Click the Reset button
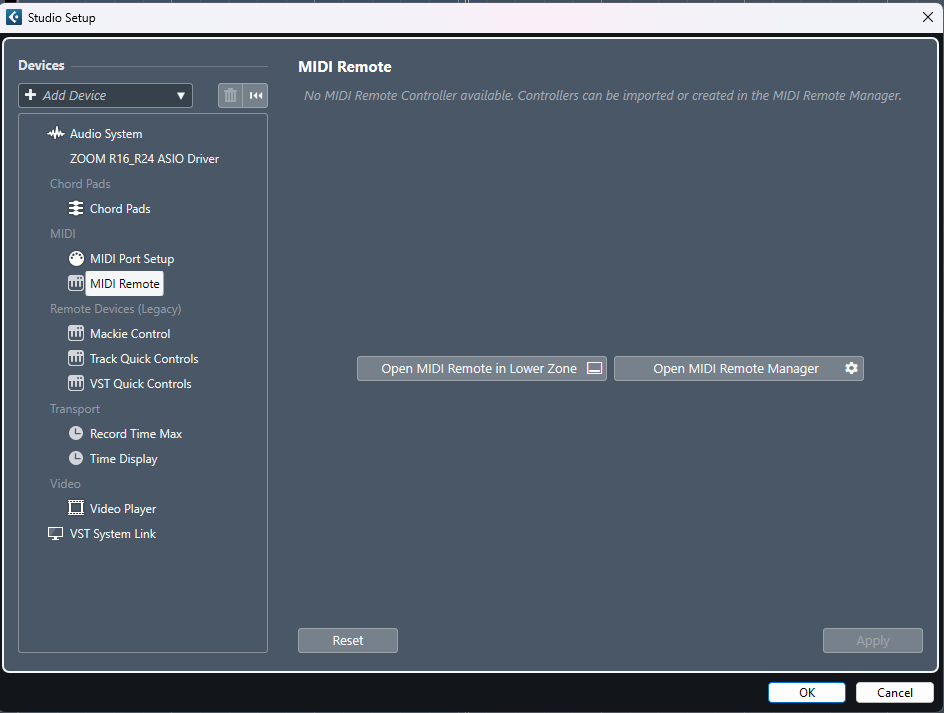Screen dimensions: 944x713 [347, 640]
